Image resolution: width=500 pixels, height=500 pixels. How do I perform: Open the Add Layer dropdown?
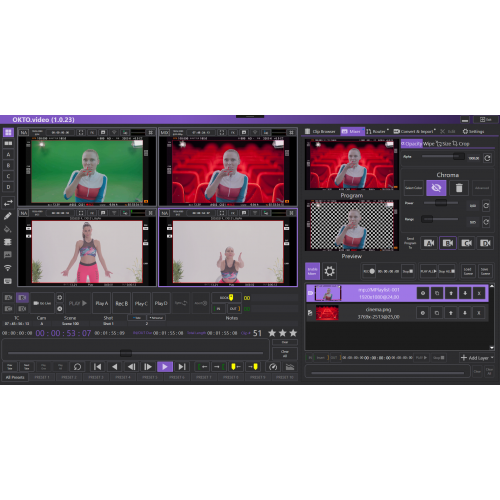coord(477,358)
